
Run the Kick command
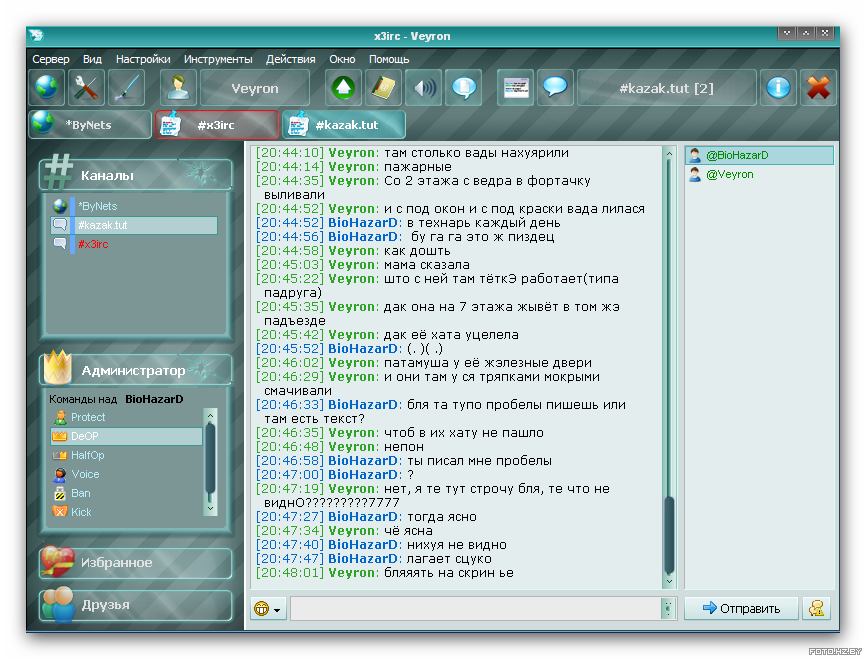click(126, 512)
